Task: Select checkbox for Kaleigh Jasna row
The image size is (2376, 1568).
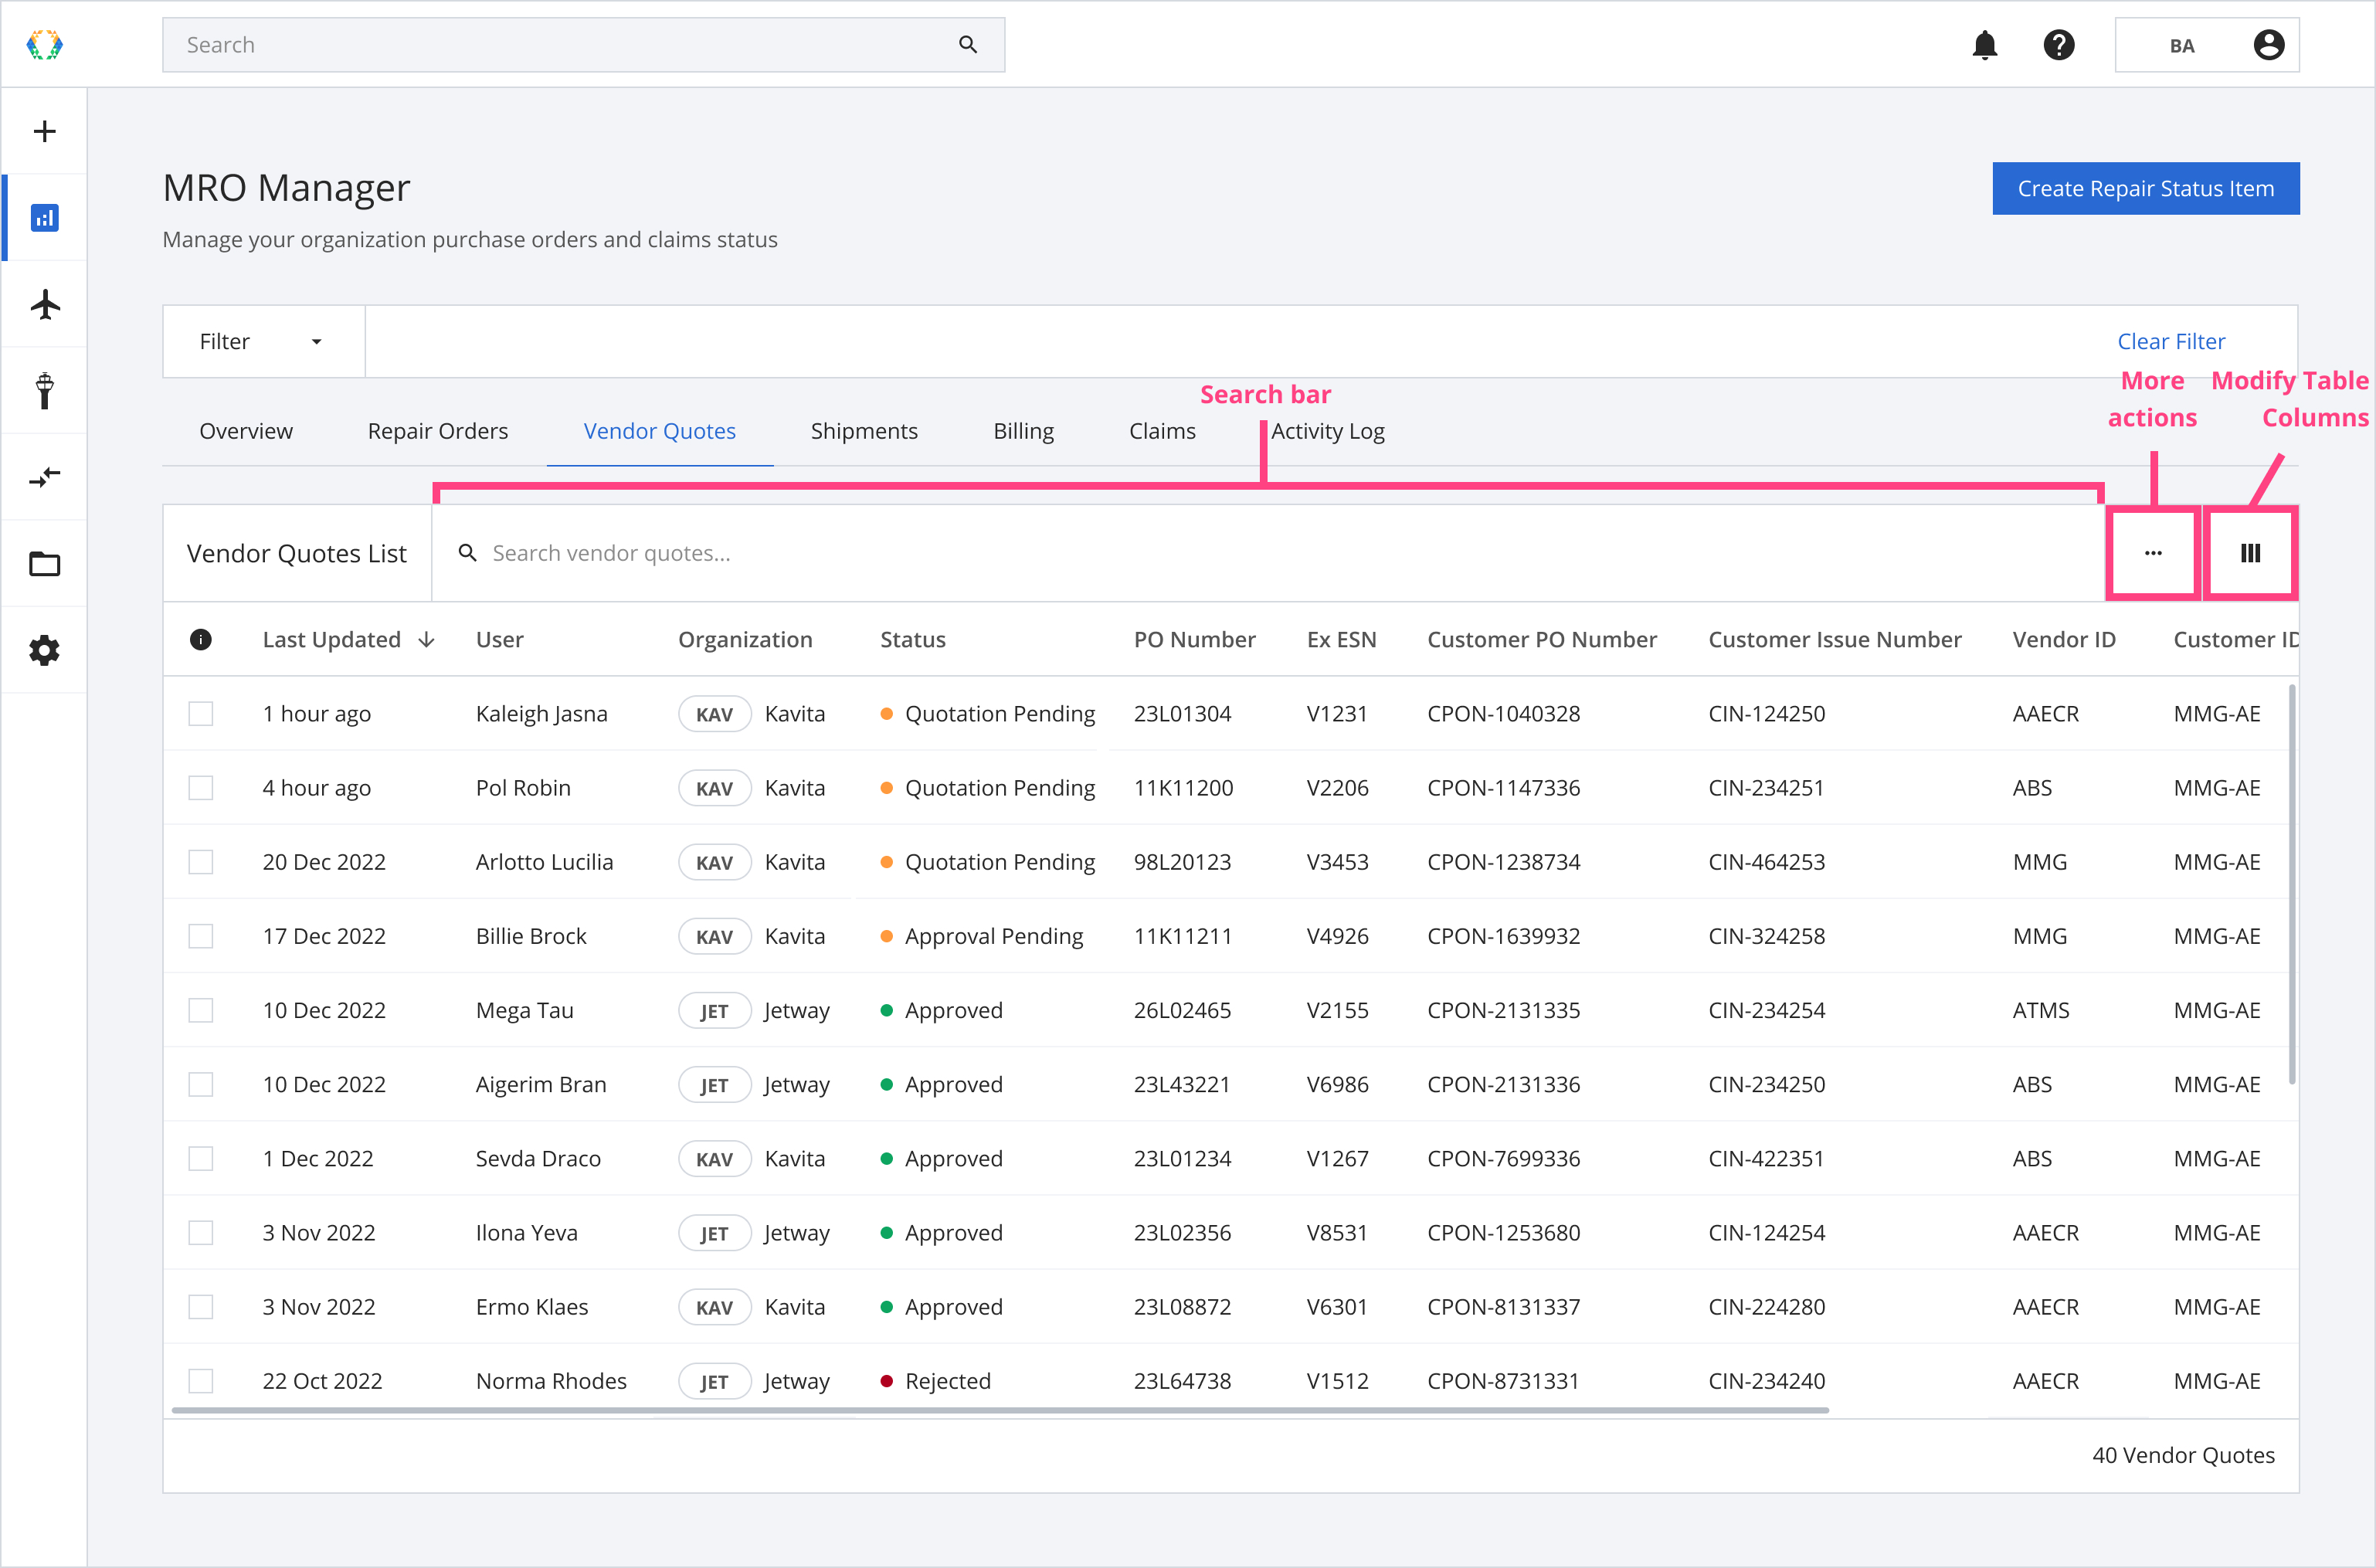Action: (x=201, y=714)
